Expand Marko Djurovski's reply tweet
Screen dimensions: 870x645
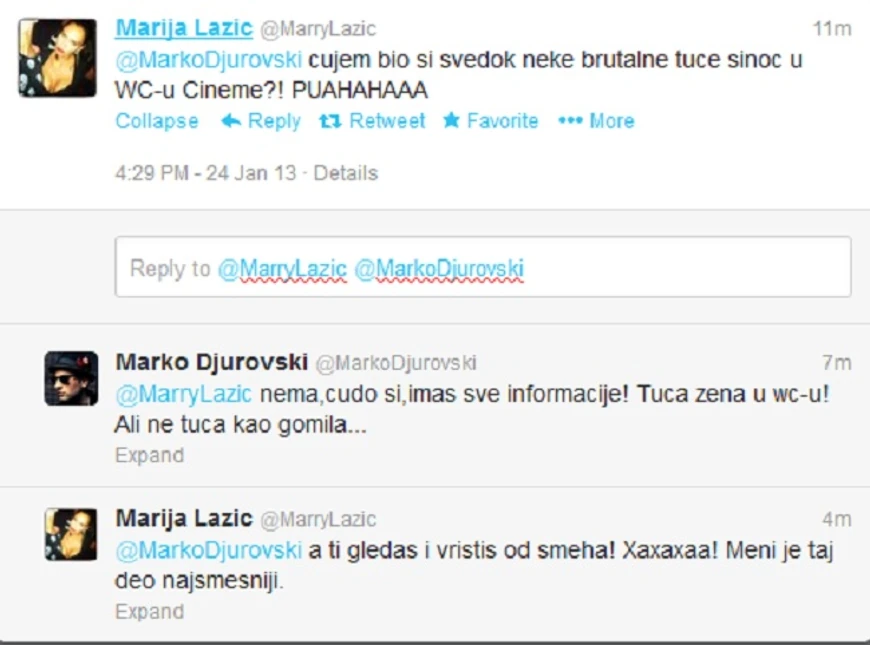149,455
